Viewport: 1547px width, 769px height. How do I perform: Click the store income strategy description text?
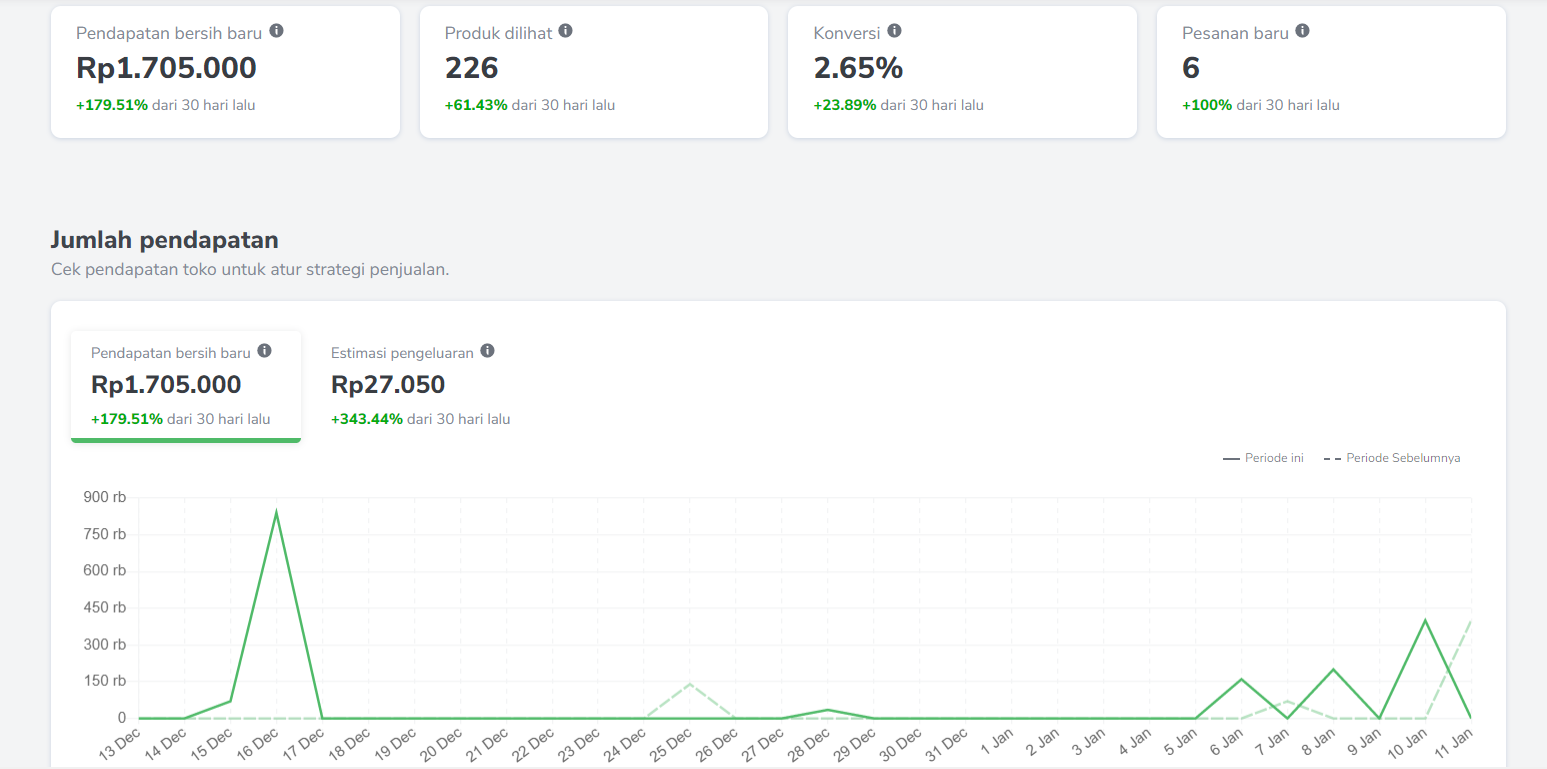[250, 270]
